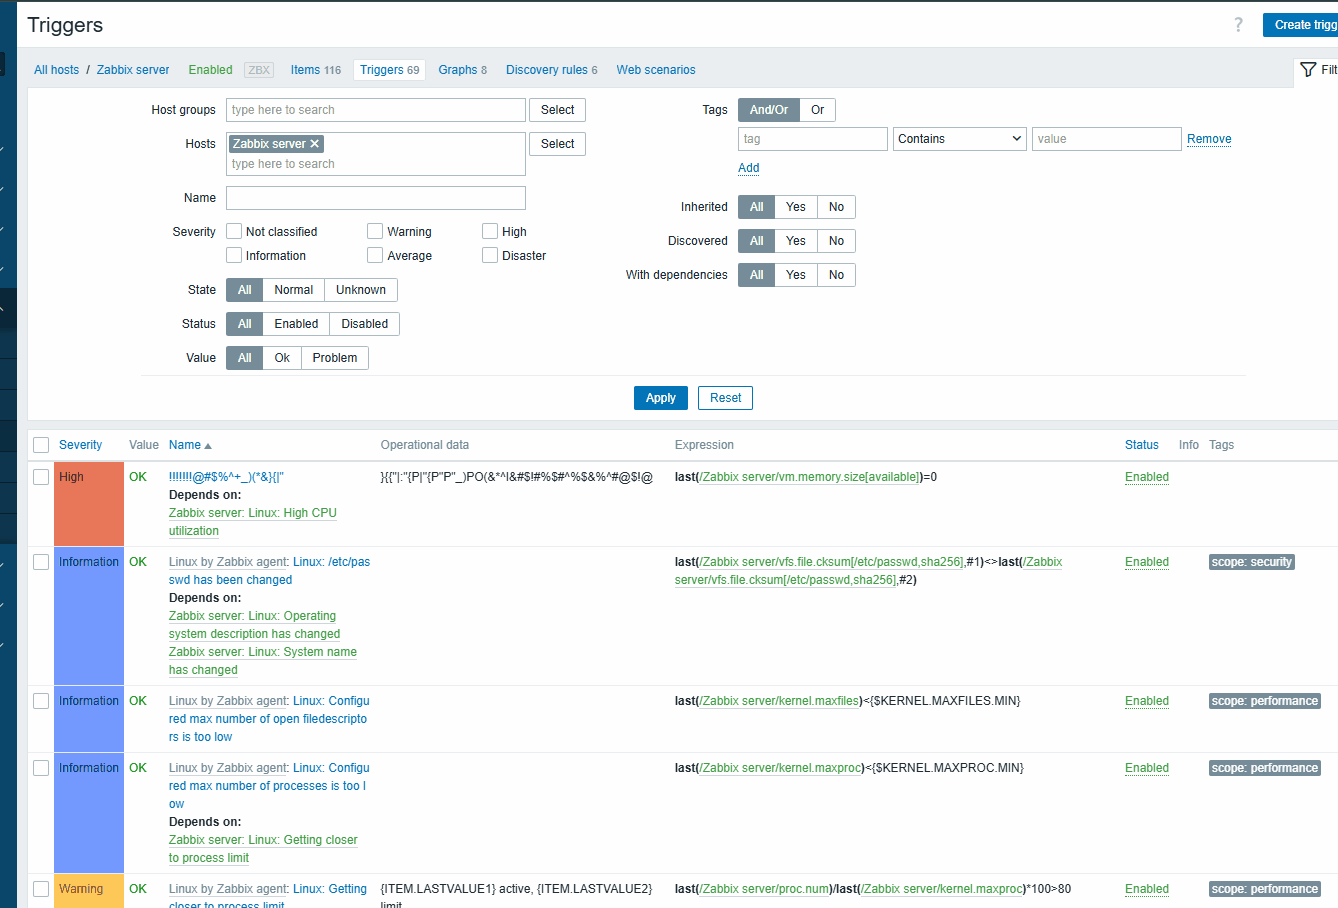Screen dimensions: 1338x908
Task: Open dependency Linux: Getting closer to process limit
Action: click(x=263, y=849)
